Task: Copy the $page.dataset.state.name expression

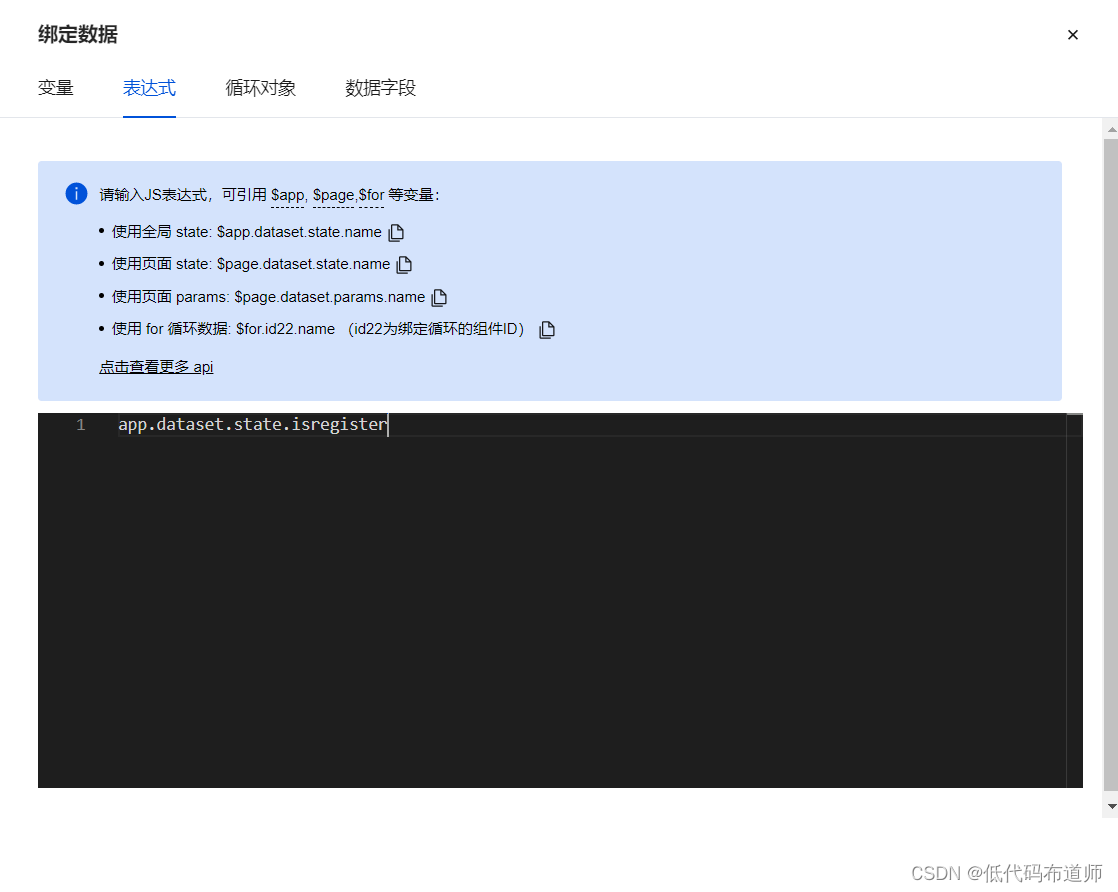Action: 404,265
